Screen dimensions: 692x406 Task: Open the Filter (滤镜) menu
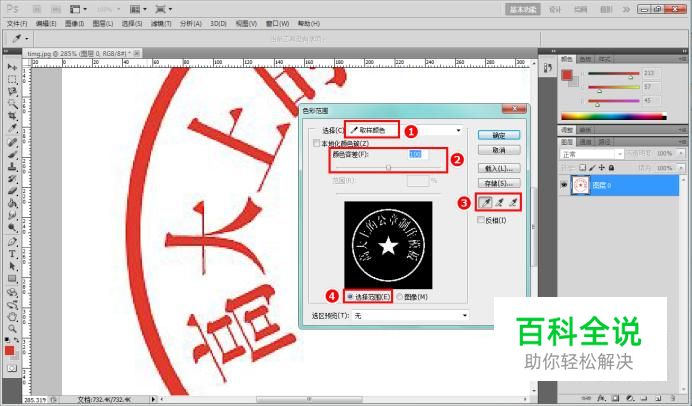[x=161, y=23]
